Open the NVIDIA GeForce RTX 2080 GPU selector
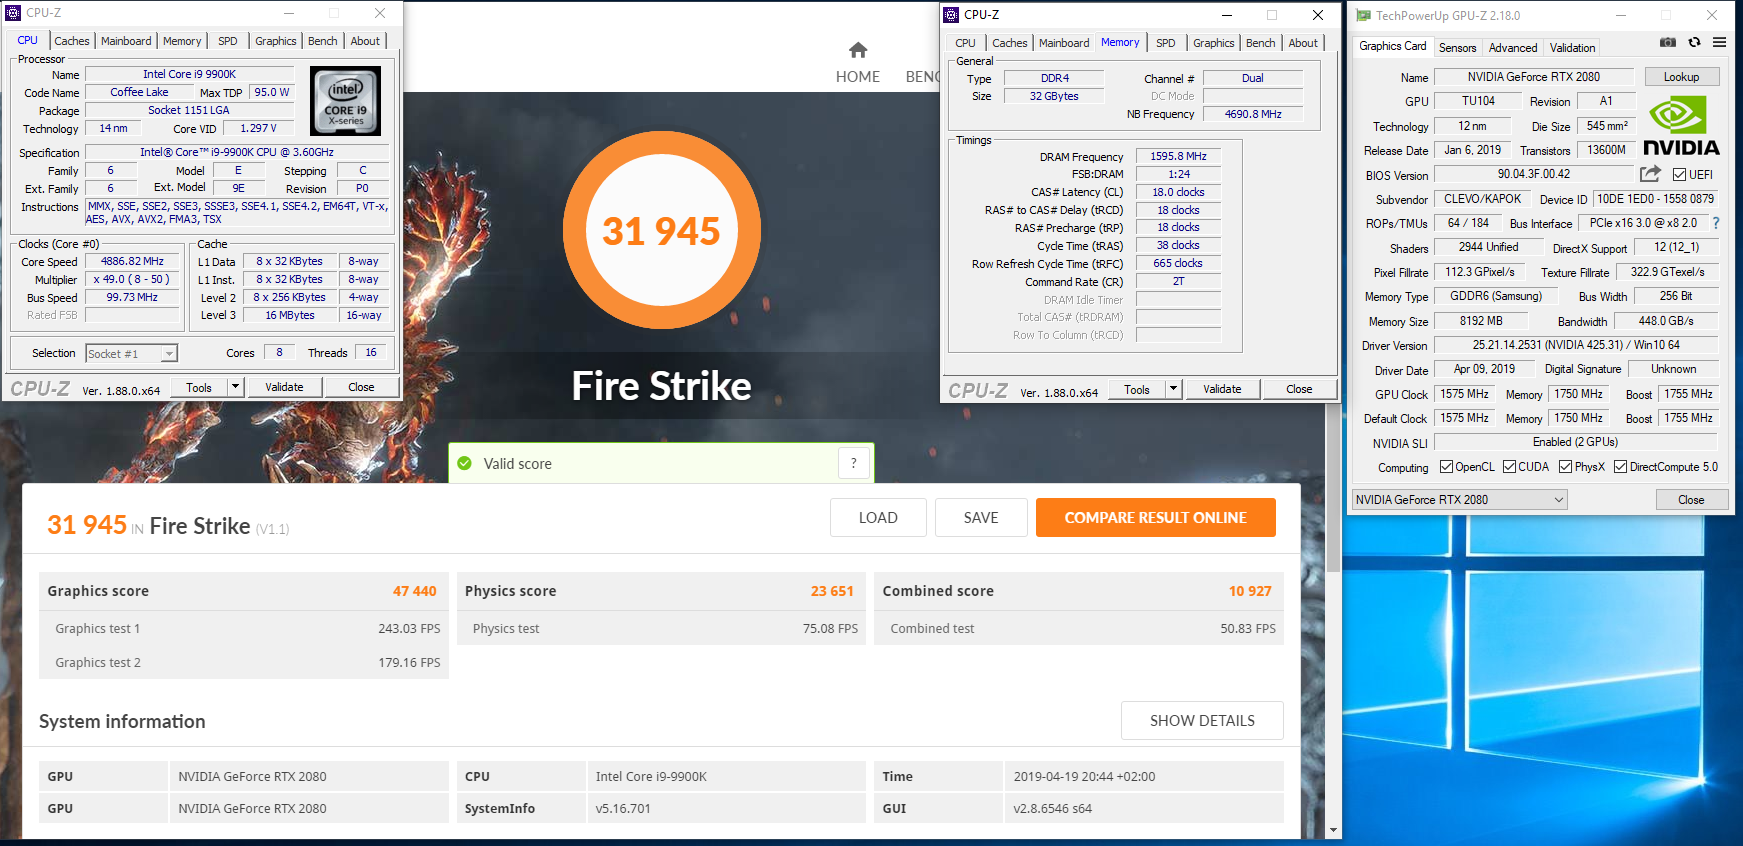 (x=1459, y=499)
